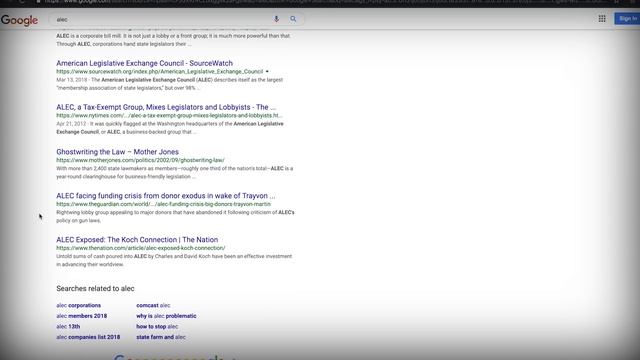Click the theguardian.com green URL
The height and width of the screenshot is (360, 640).
pyautogui.click(x=164, y=204)
